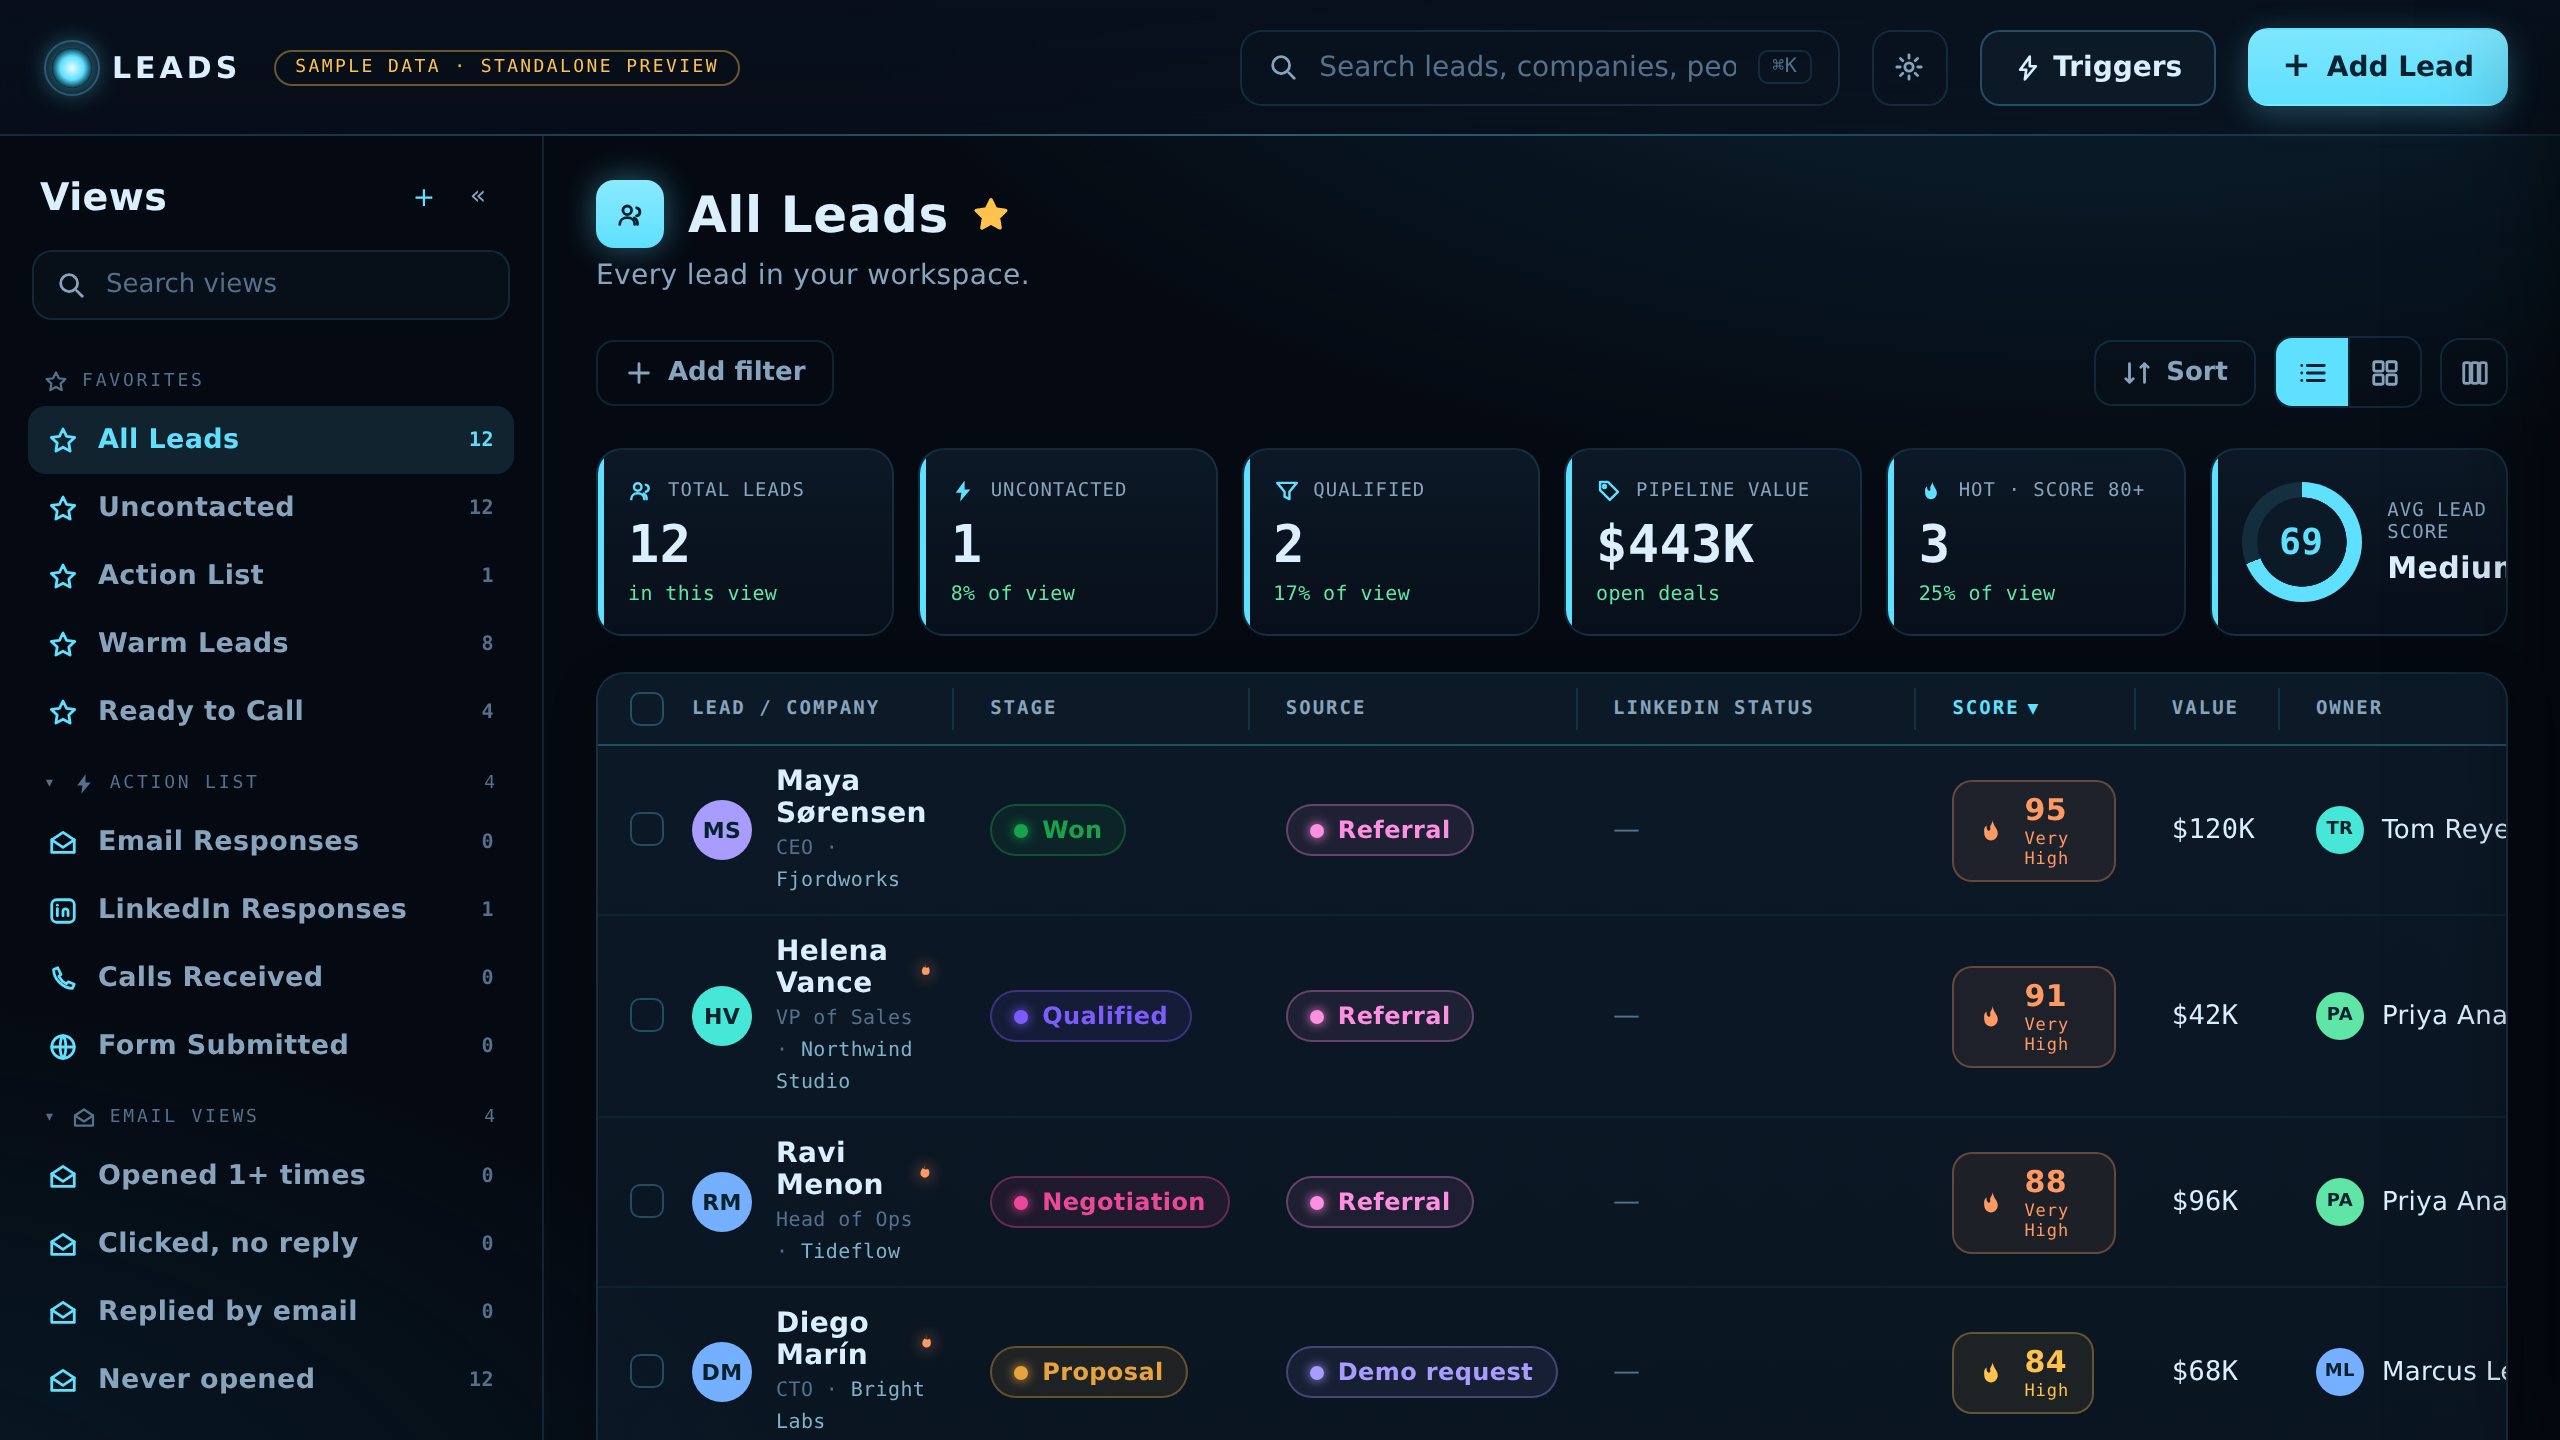This screenshot has height=1440, width=2560.
Task: Open the Sort options
Action: [2174, 373]
